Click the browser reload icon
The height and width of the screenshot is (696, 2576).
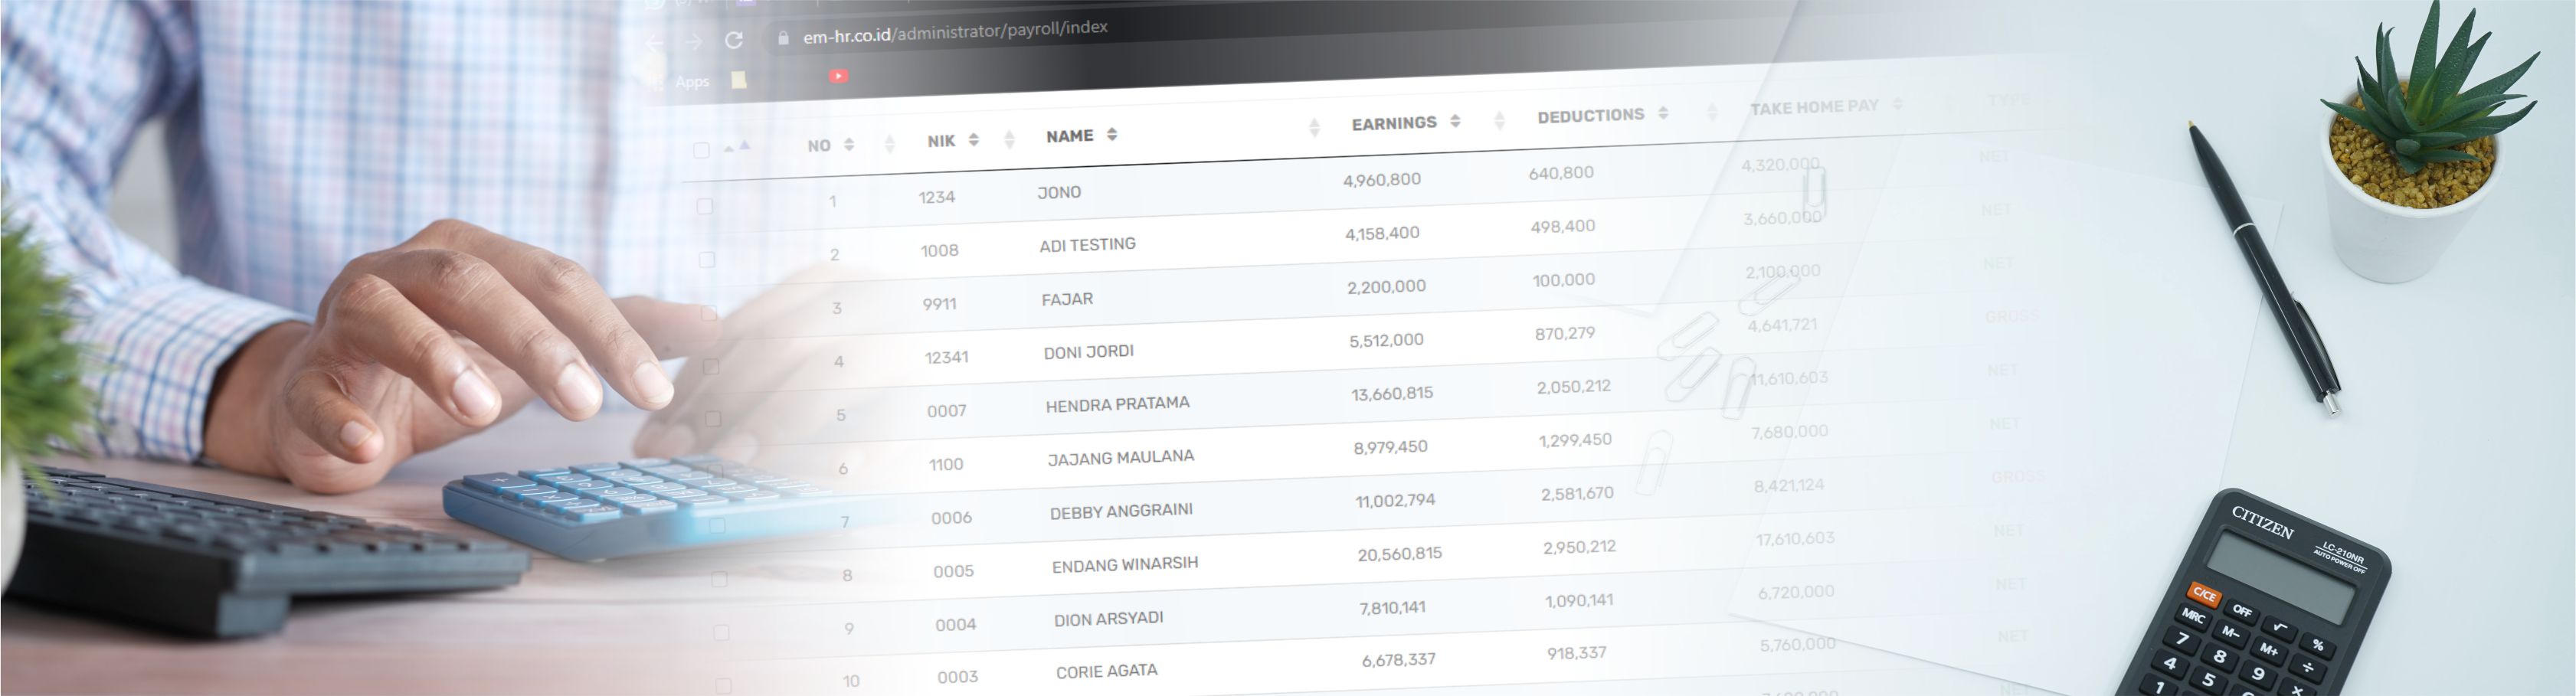tap(734, 40)
